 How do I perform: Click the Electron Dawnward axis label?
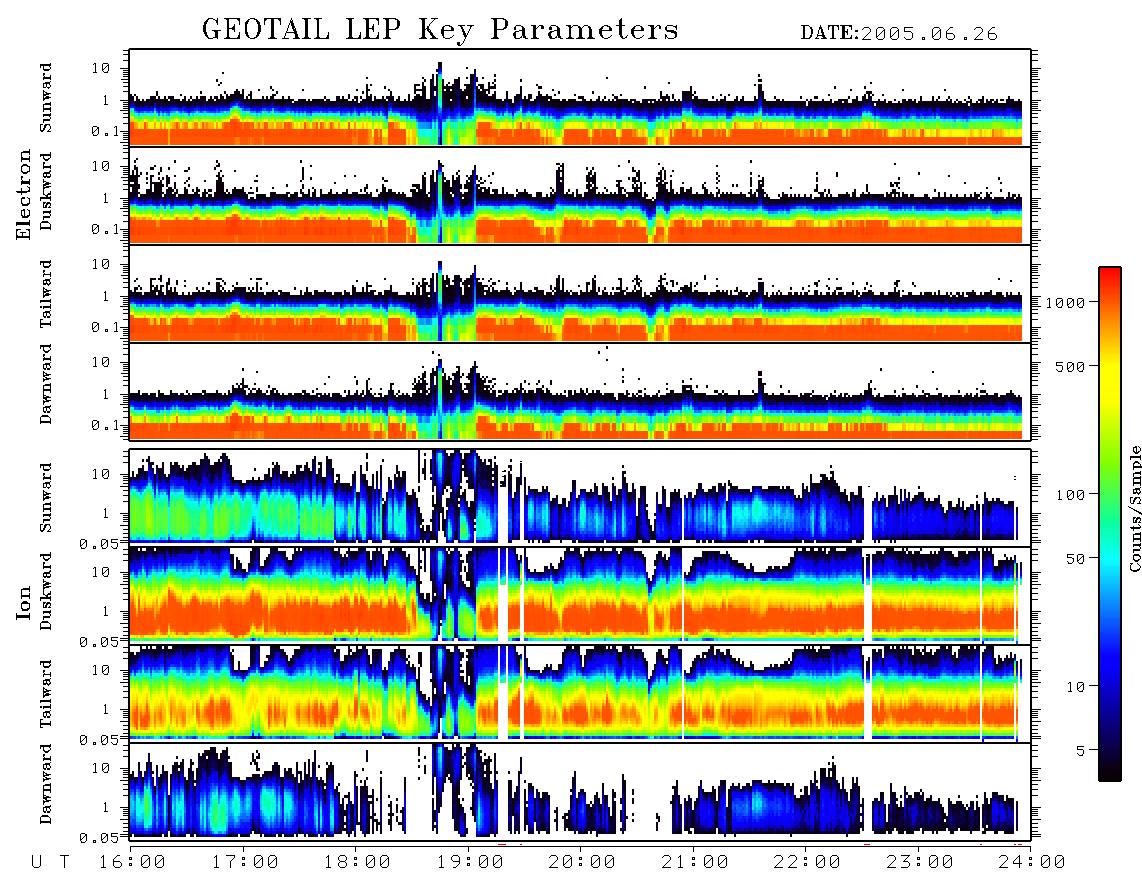[x=46, y=384]
